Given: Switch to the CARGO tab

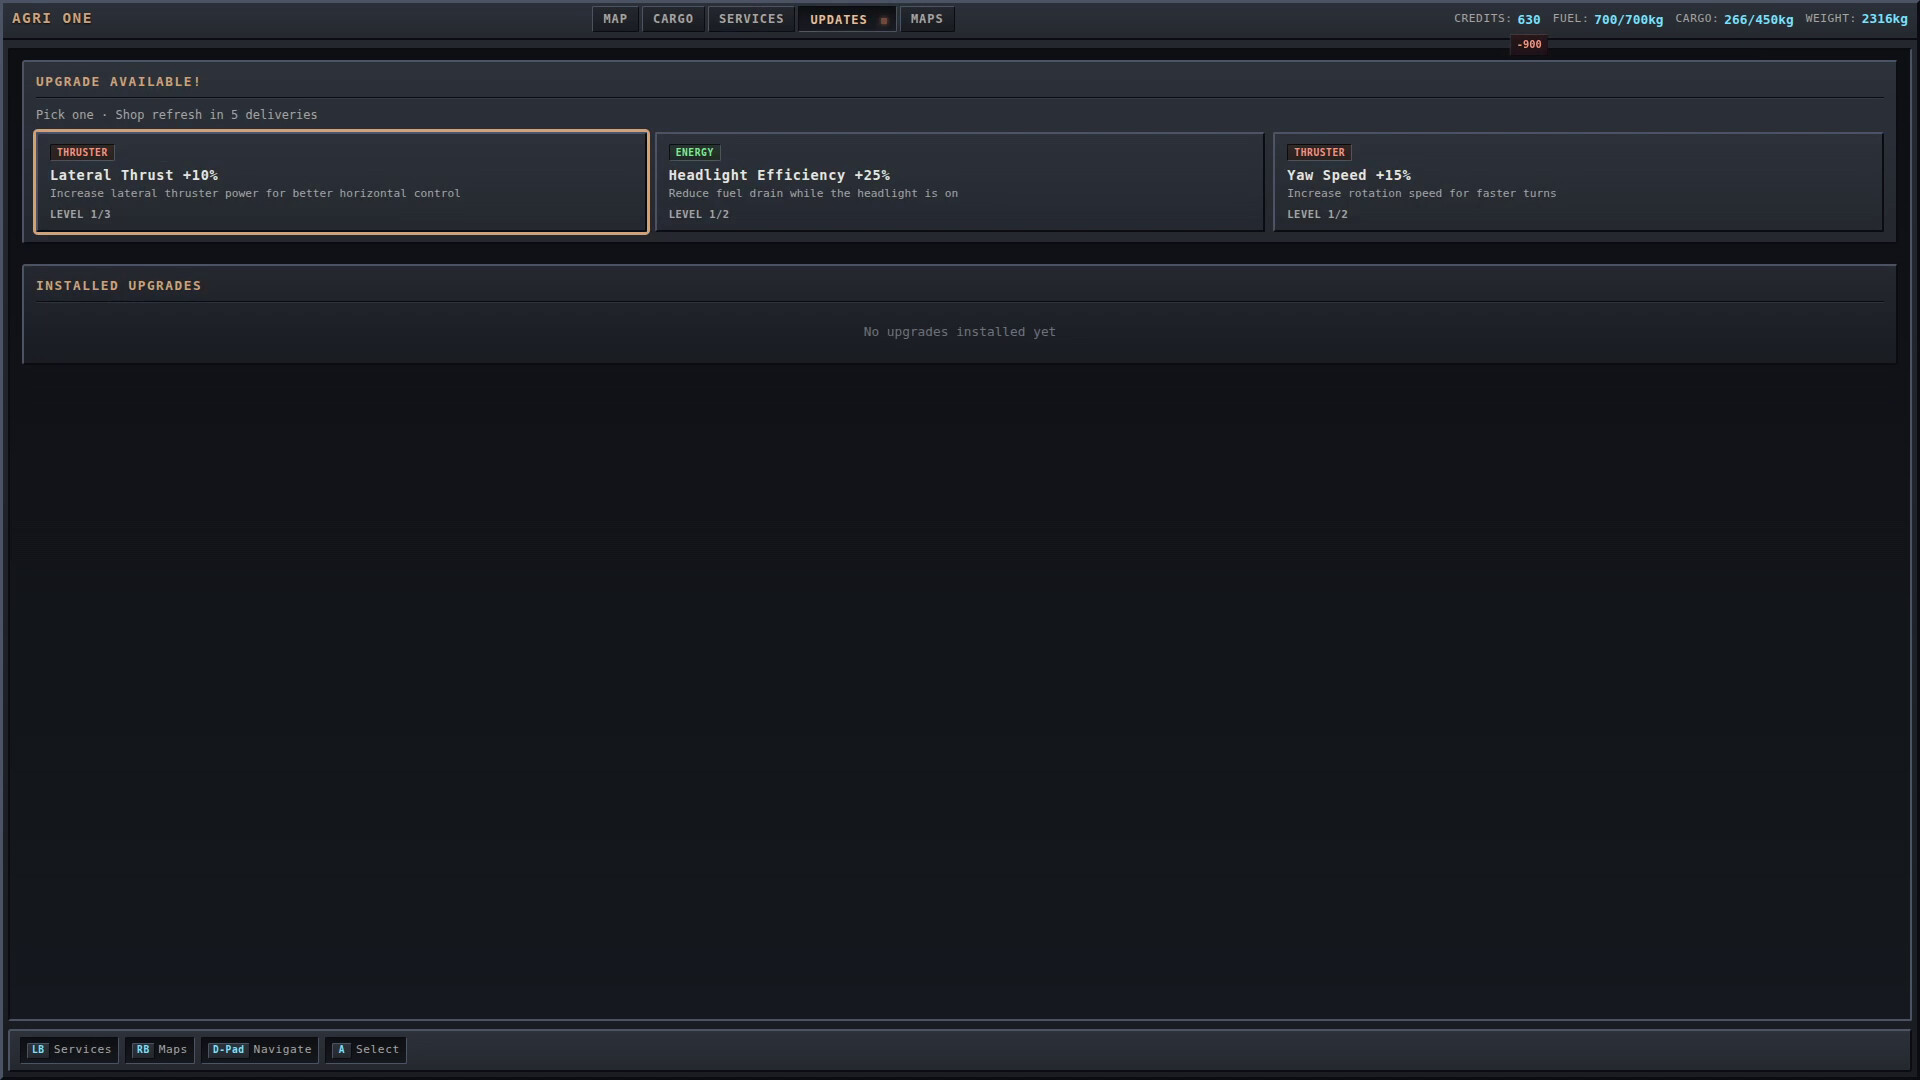Looking at the screenshot, I should coord(673,18).
